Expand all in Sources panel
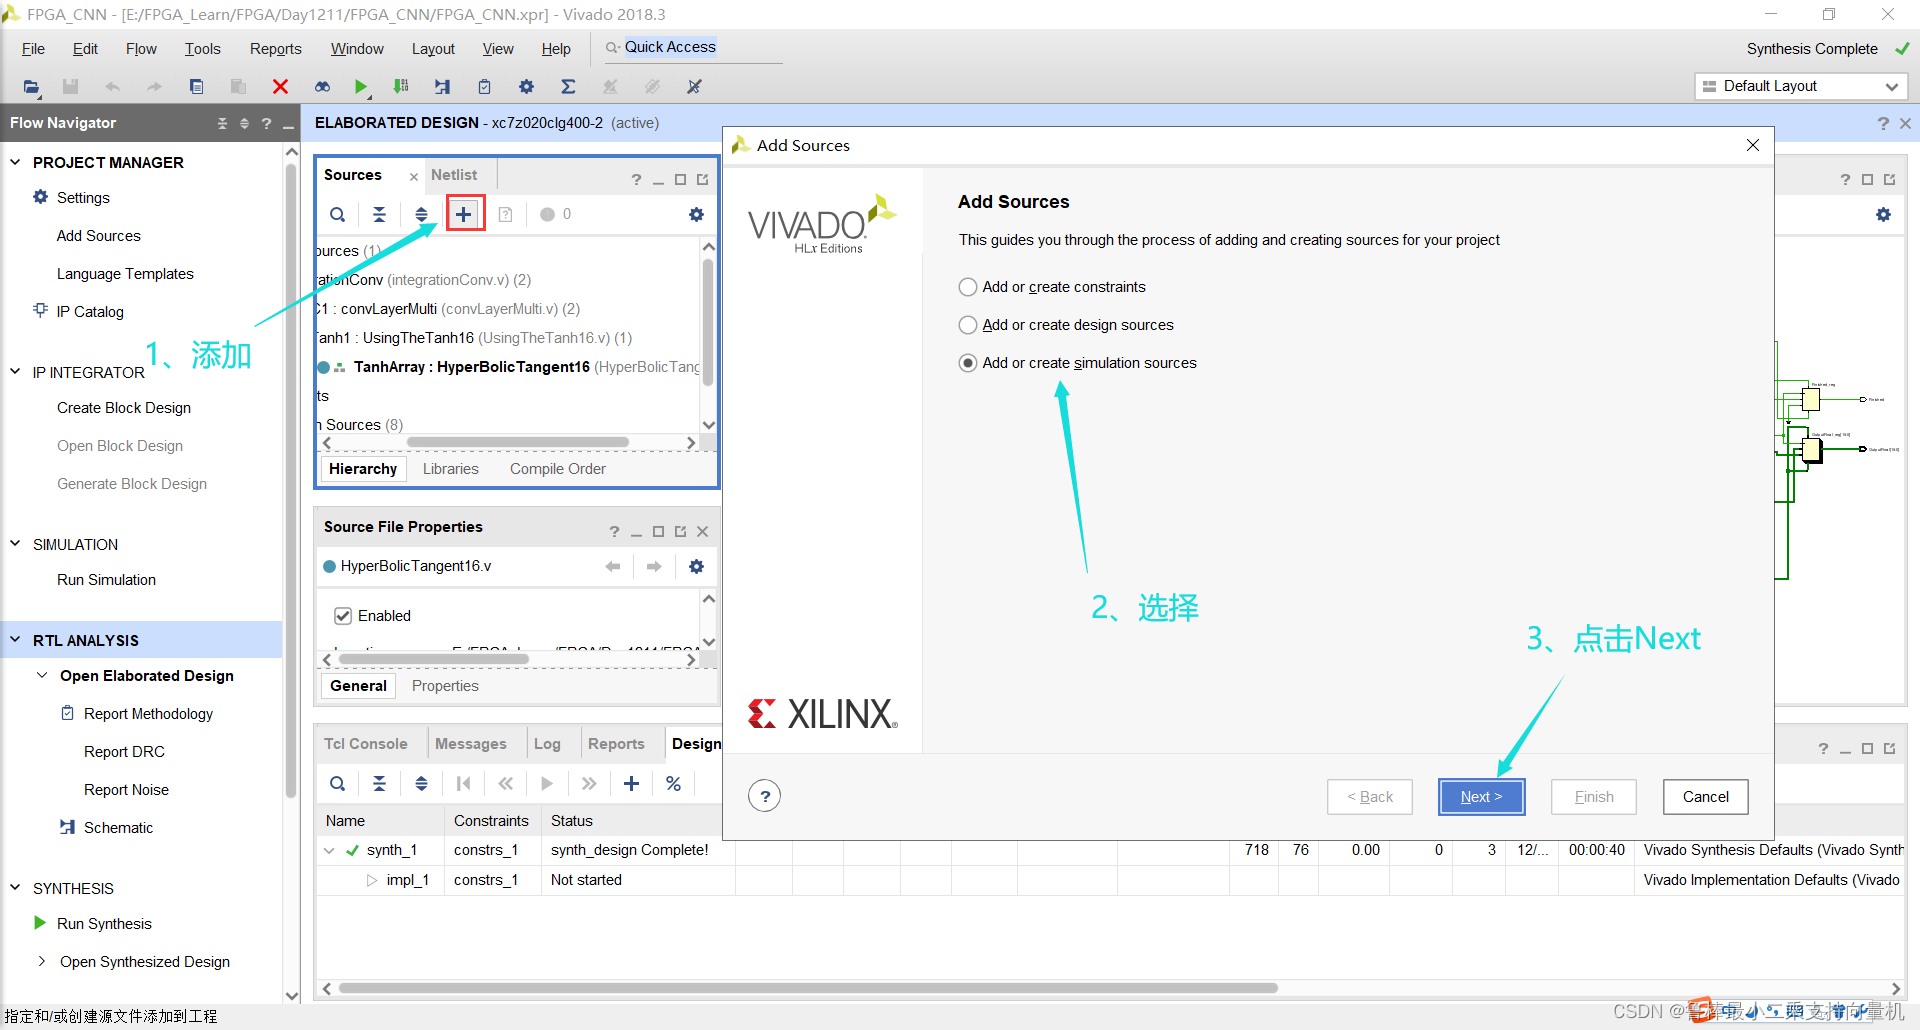 tap(421, 214)
